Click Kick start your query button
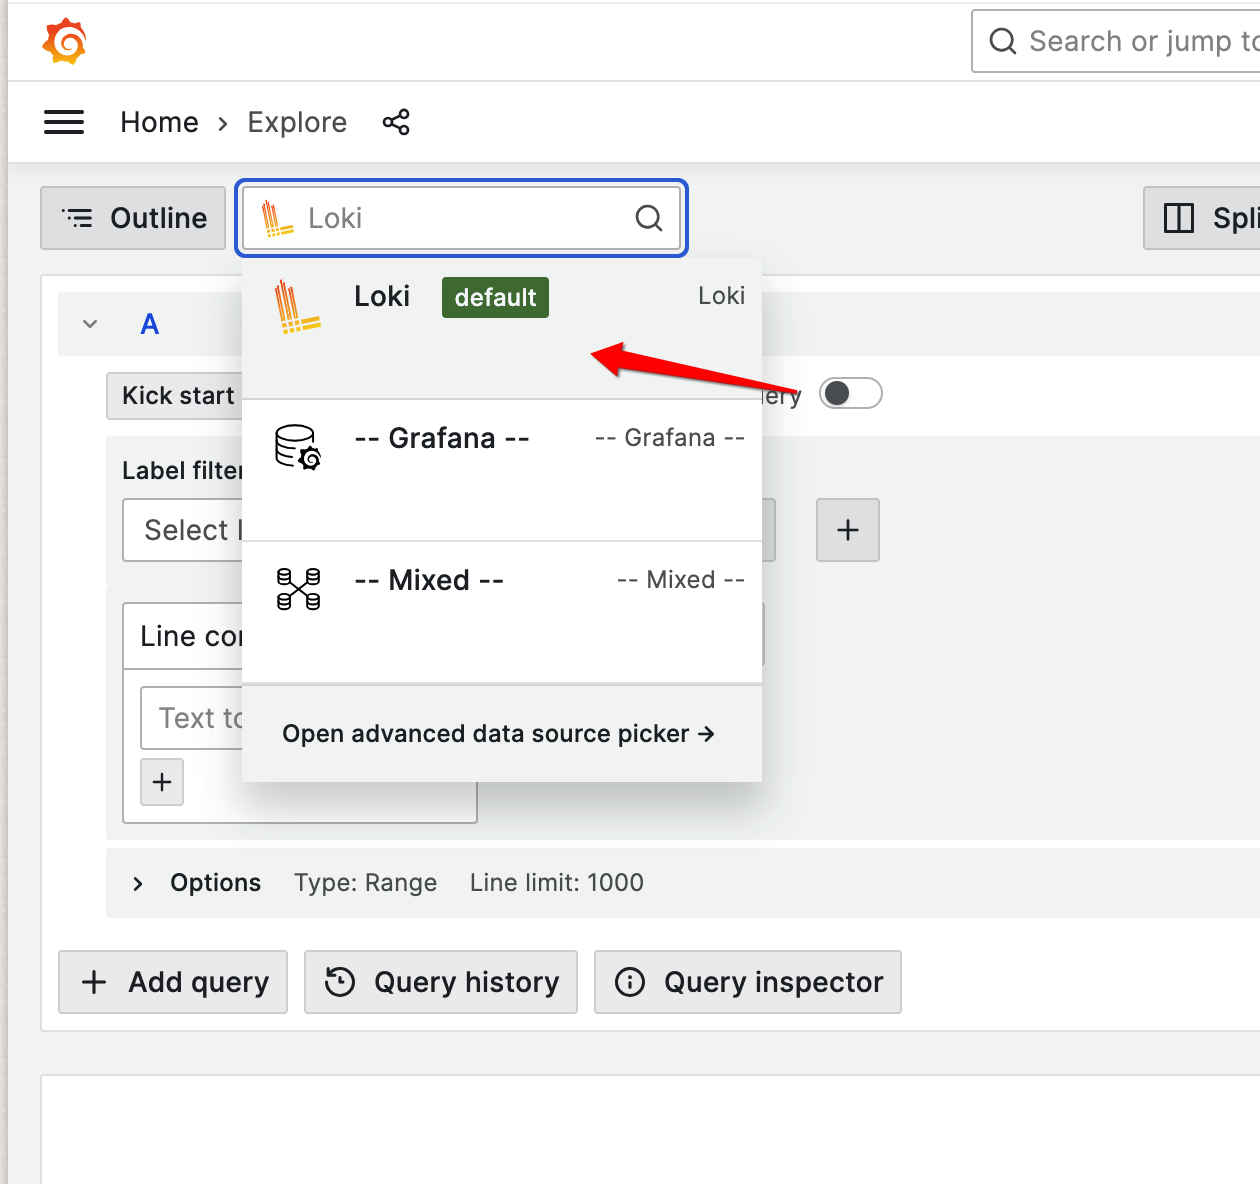 tap(175, 396)
